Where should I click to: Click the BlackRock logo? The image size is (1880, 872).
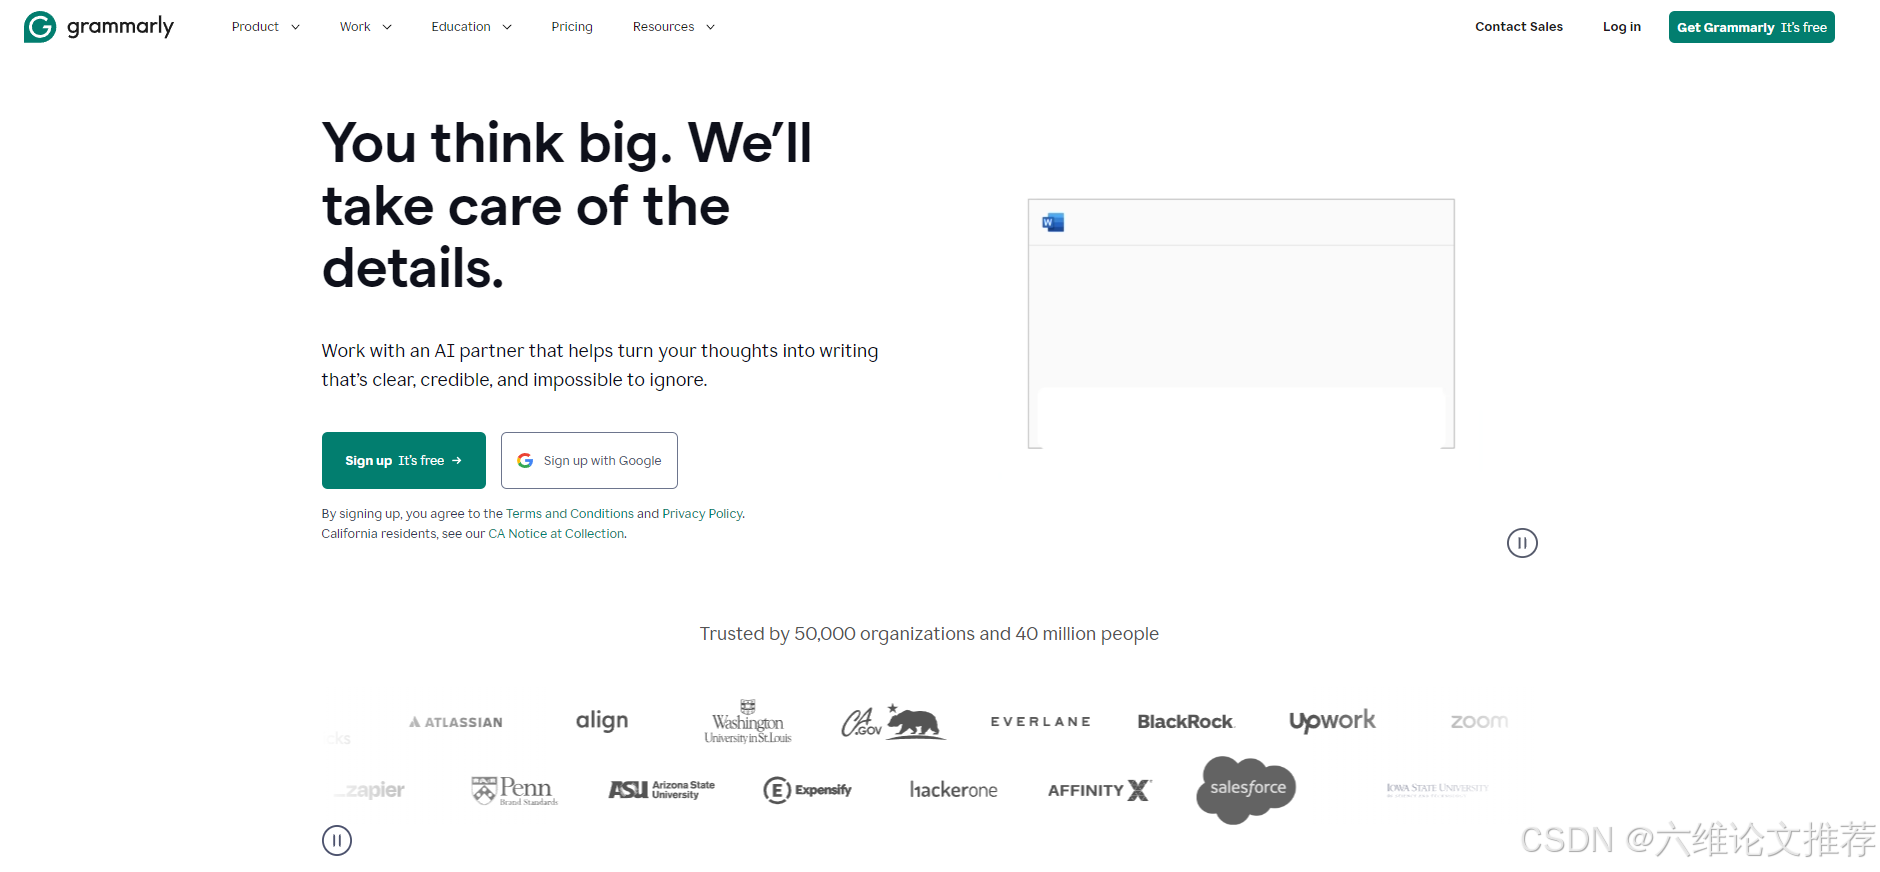point(1186,721)
